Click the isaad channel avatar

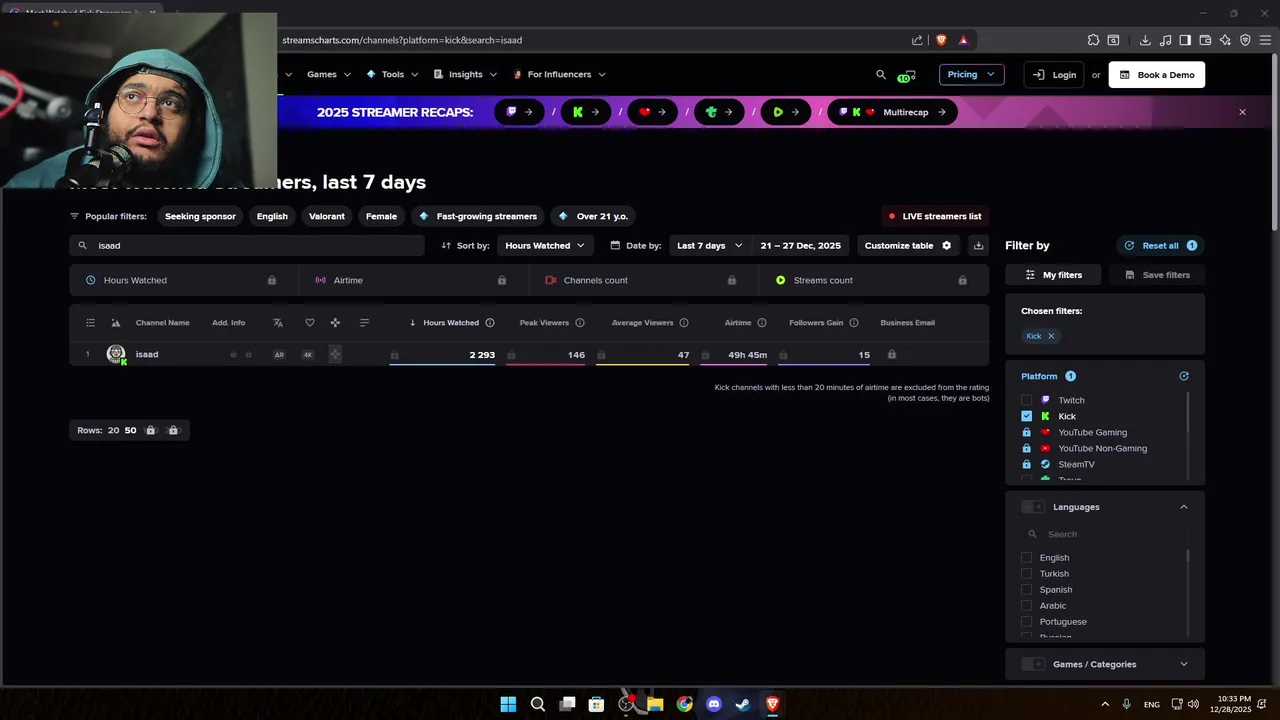[116, 354]
